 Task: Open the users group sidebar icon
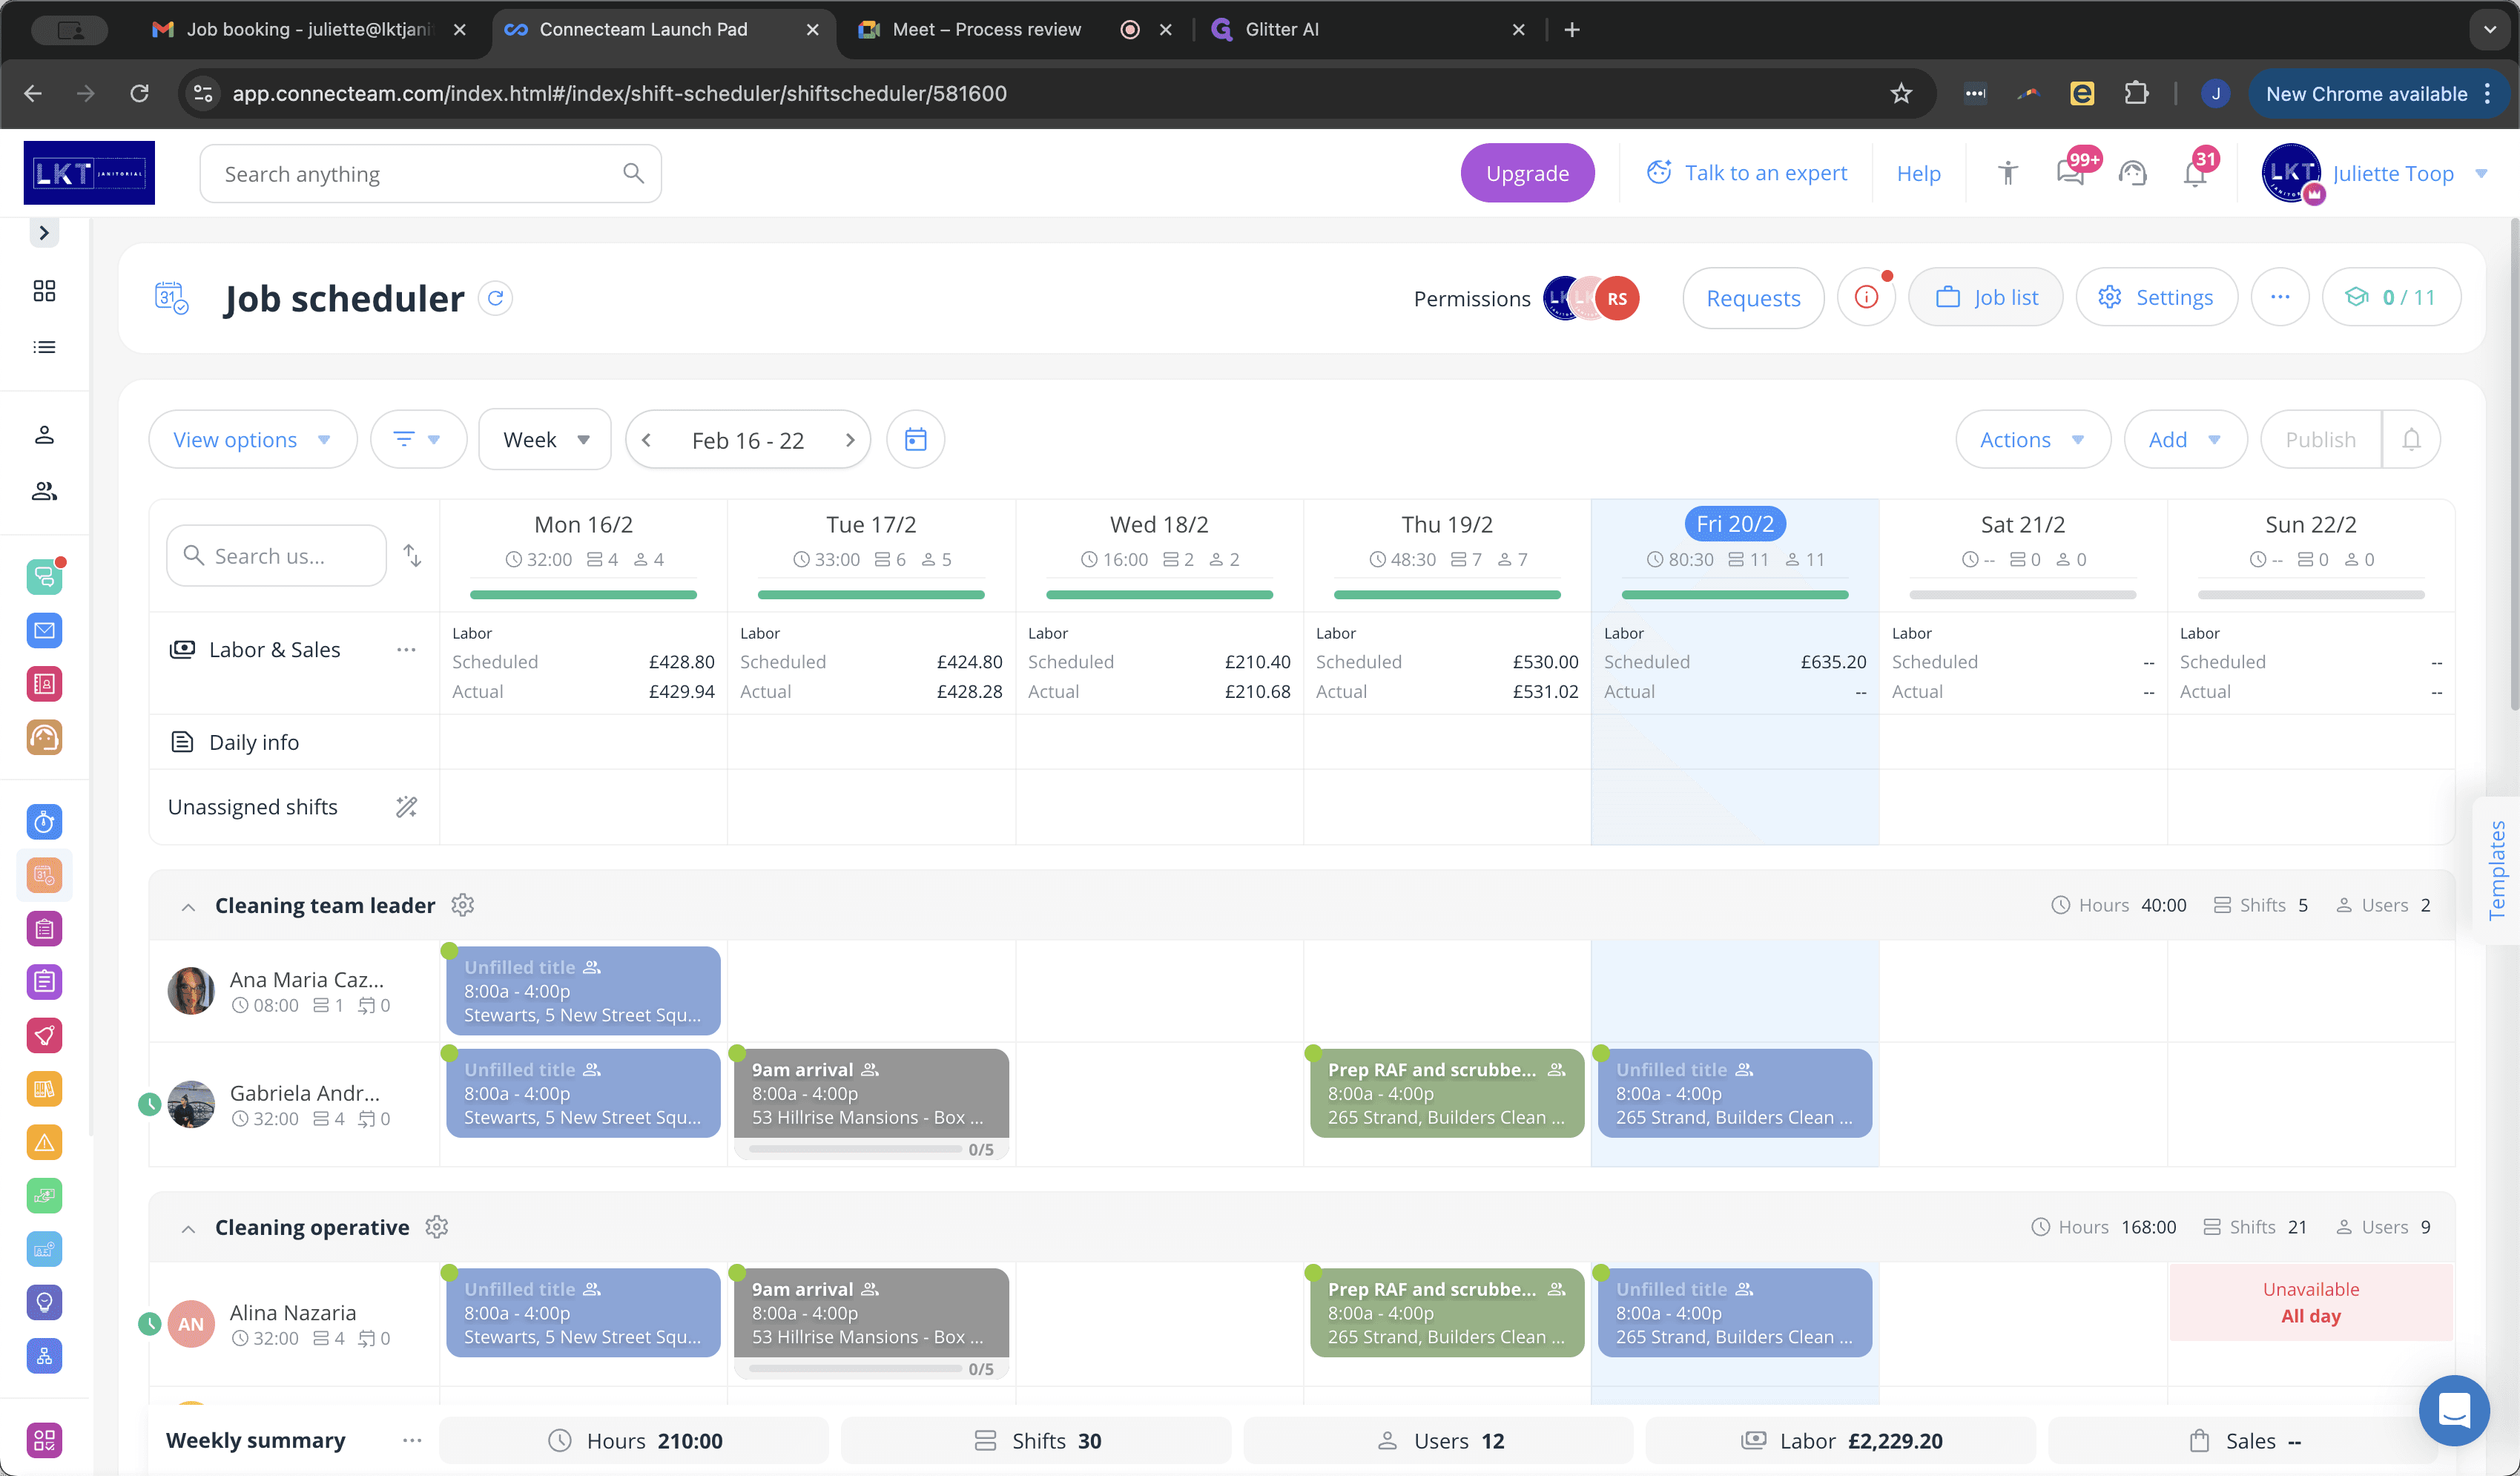(x=44, y=491)
